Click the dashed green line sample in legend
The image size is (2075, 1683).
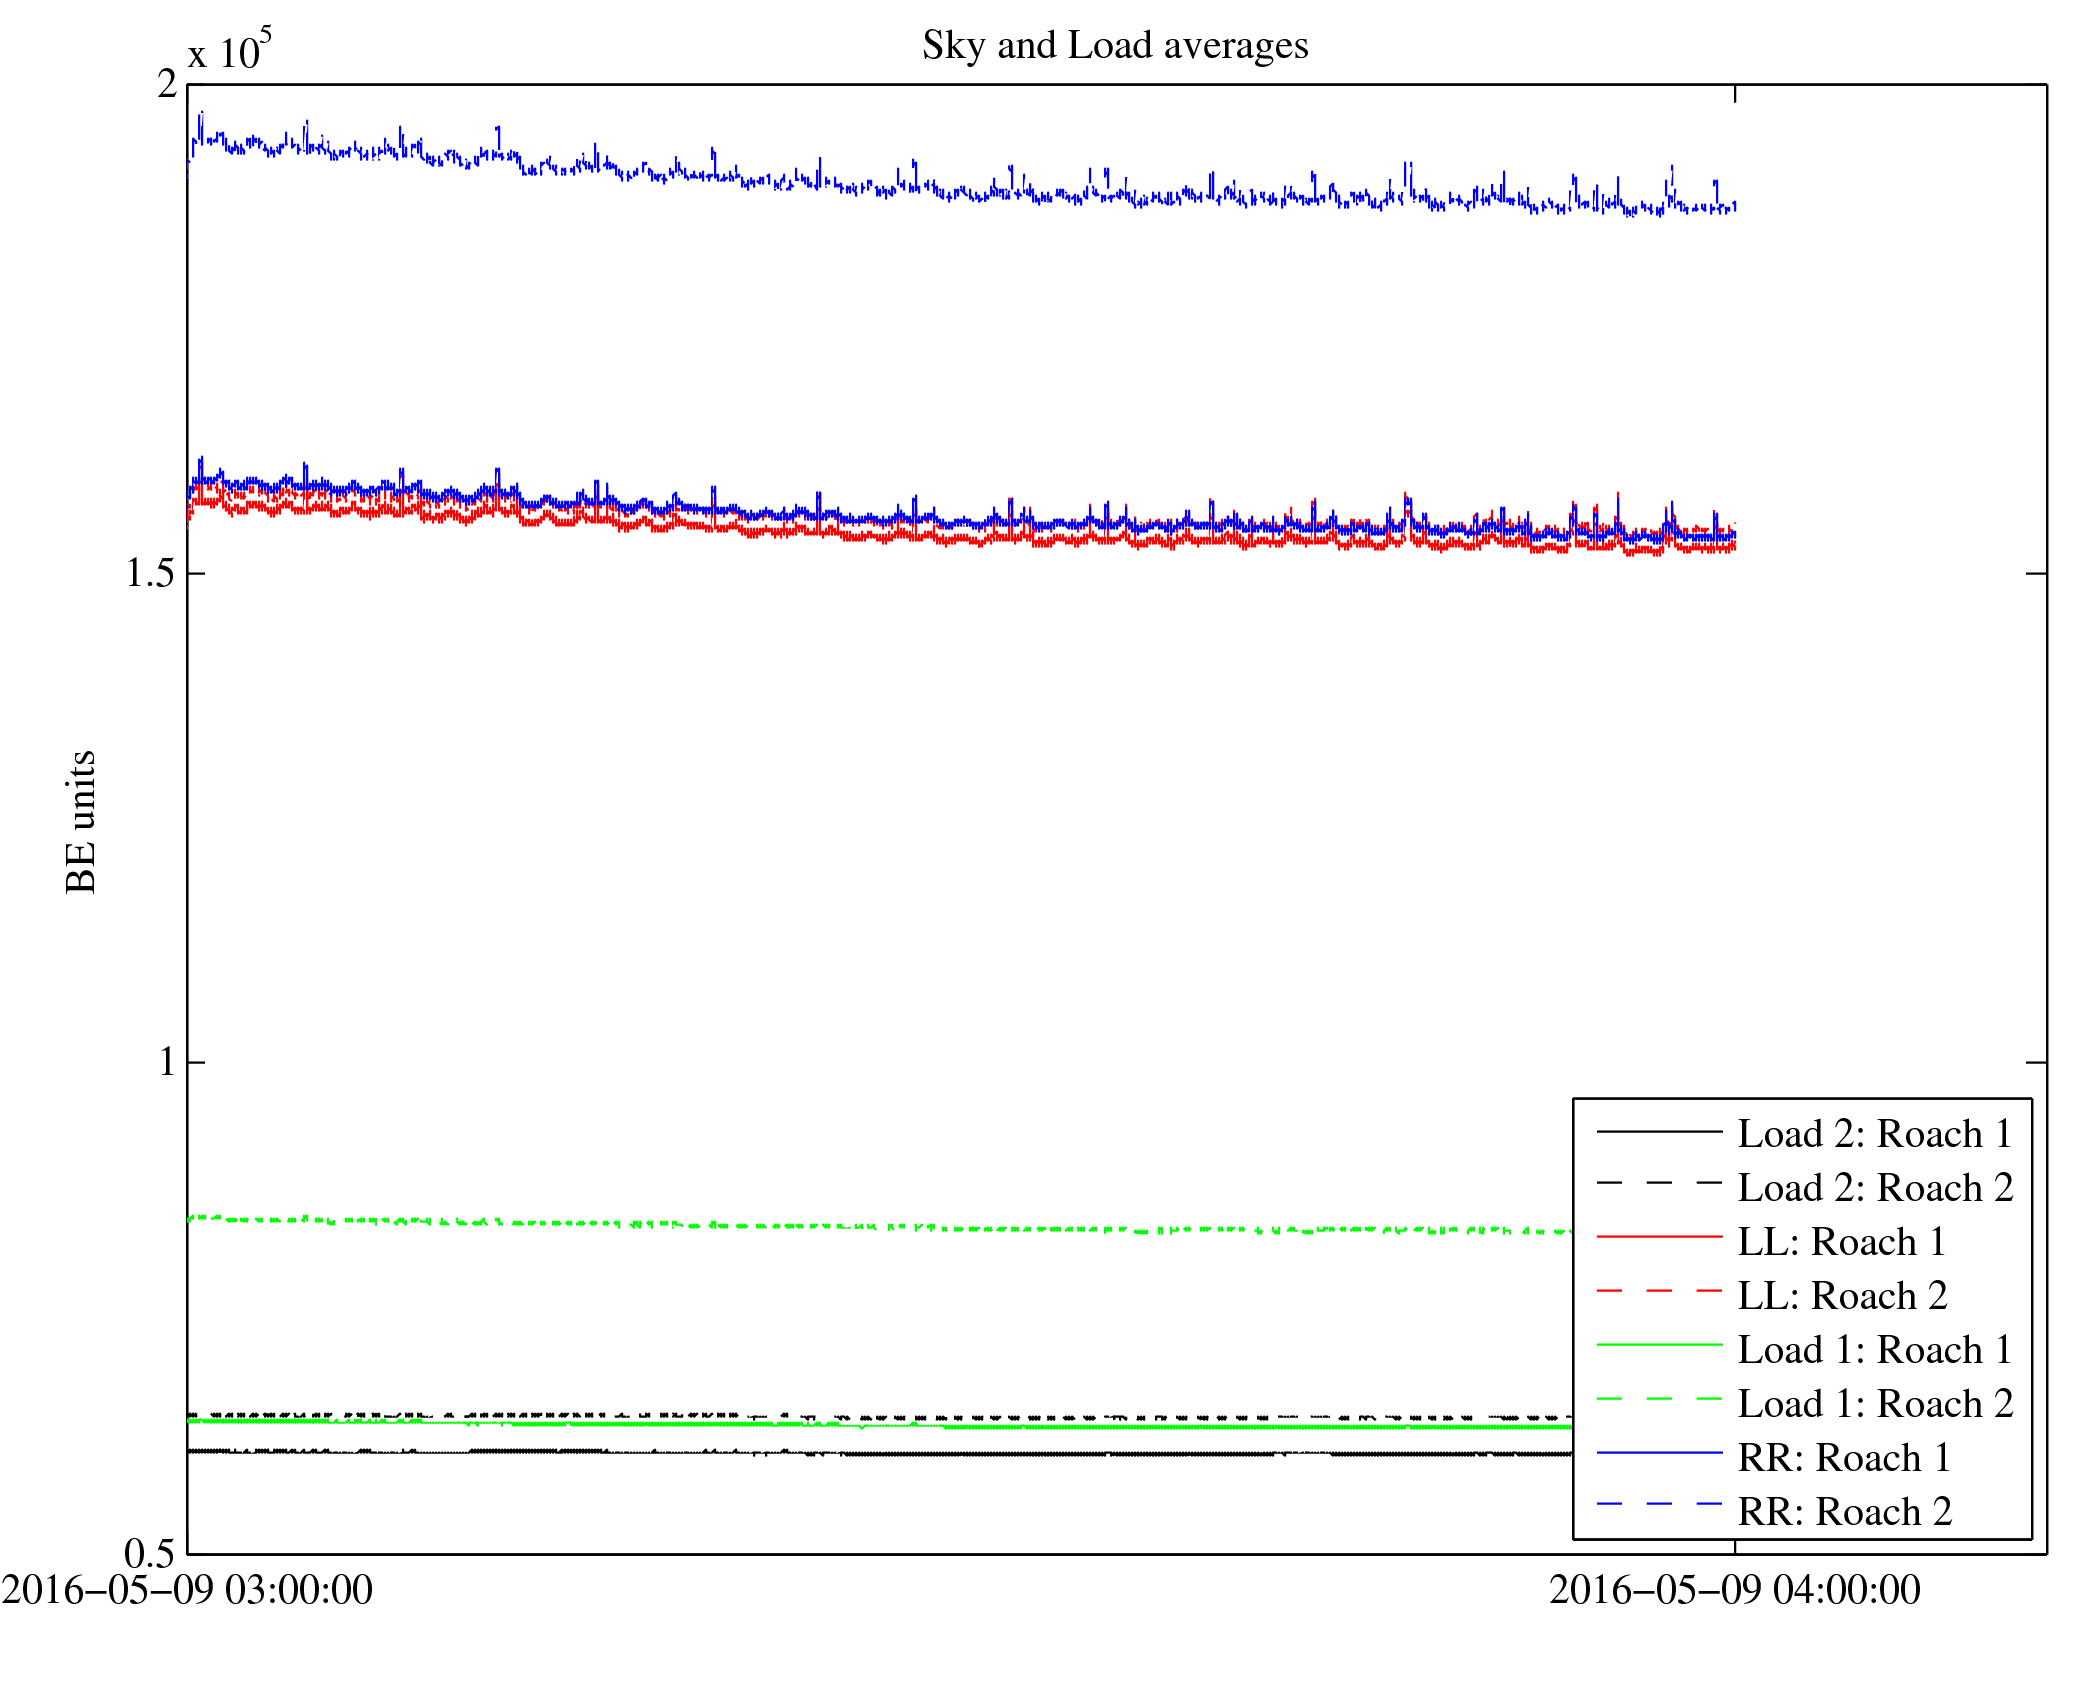[1659, 1400]
